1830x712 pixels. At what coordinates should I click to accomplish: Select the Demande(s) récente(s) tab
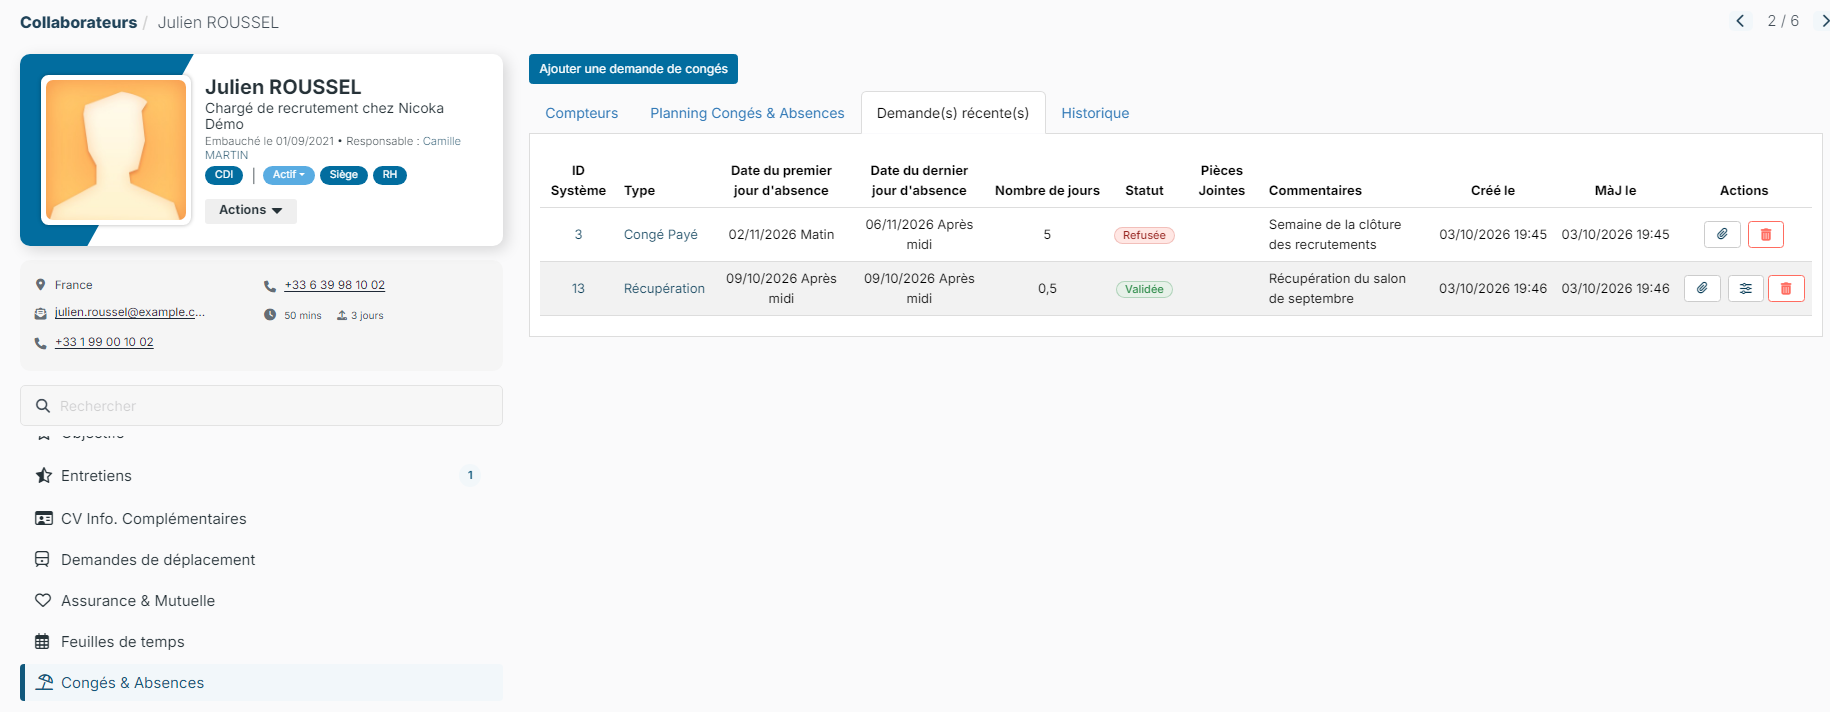point(953,113)
